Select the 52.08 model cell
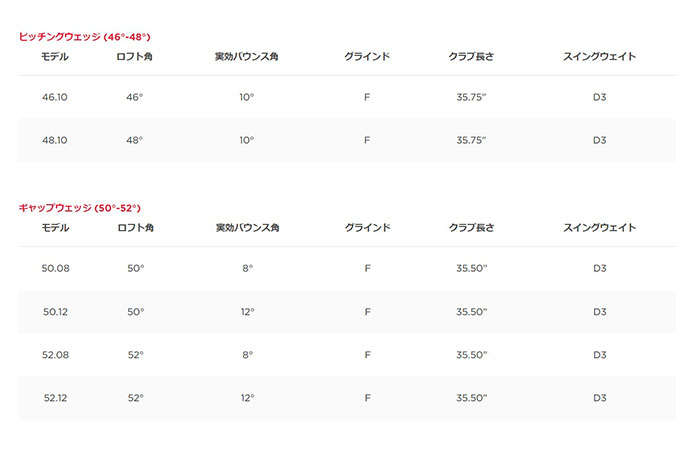This screenshot has height=450, width=700. (55, 355)
